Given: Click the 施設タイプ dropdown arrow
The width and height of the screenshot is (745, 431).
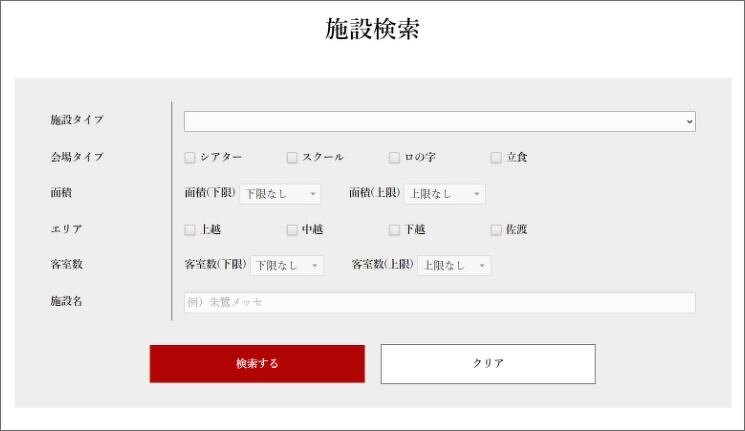Looking at the screenshot, I should (689, 121).
